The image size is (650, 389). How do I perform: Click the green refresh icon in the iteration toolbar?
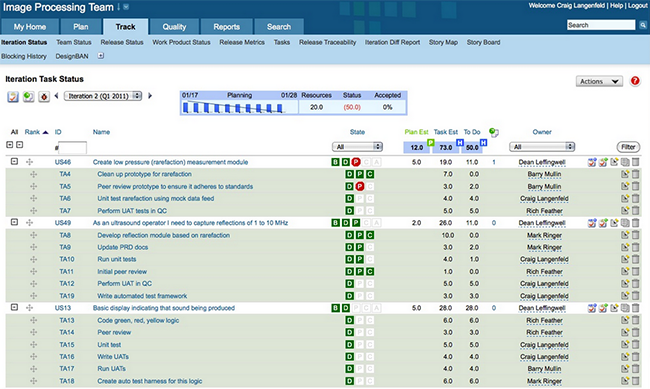tap(29, 97)
